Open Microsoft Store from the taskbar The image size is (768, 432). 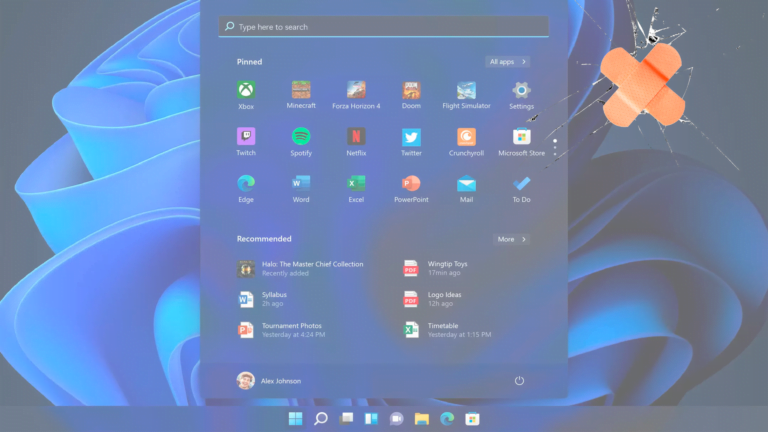pyautogui.click(x=472, y=419)
